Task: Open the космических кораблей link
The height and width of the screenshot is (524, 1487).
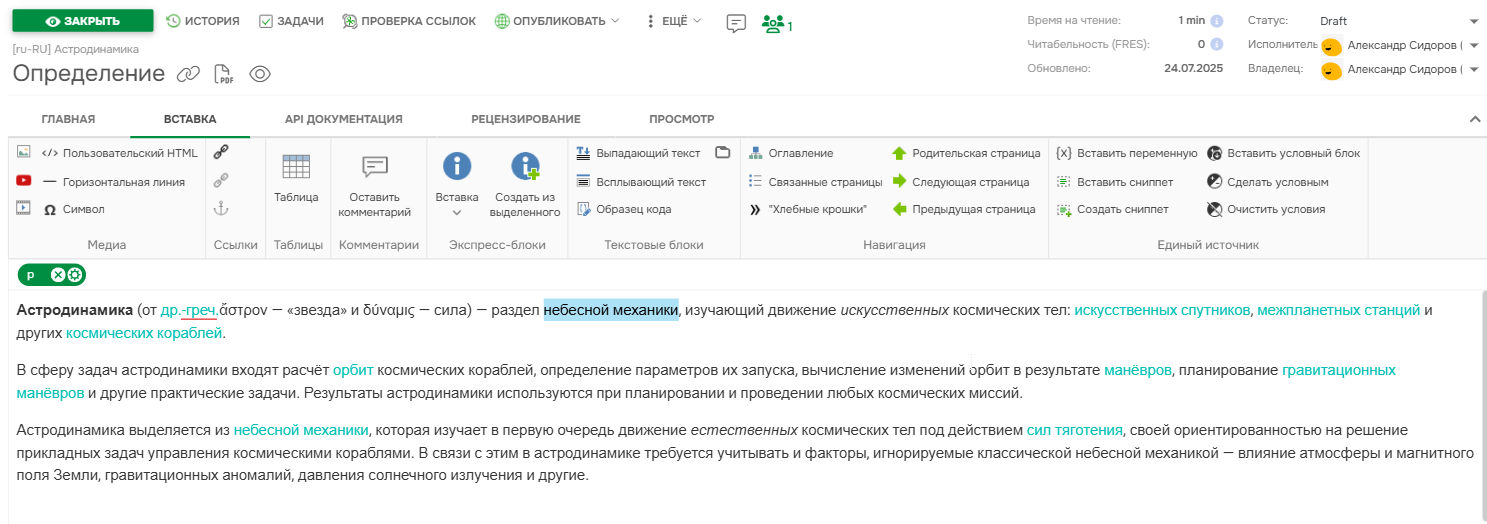Action: pos(144,333)
